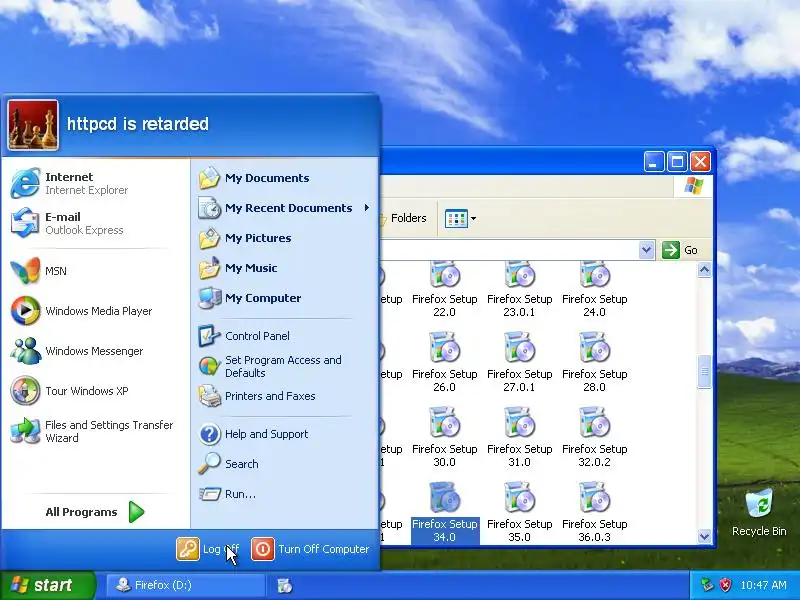This screenshot has width=800, height=600.
Task: Click the Go button
Action: 681,250
